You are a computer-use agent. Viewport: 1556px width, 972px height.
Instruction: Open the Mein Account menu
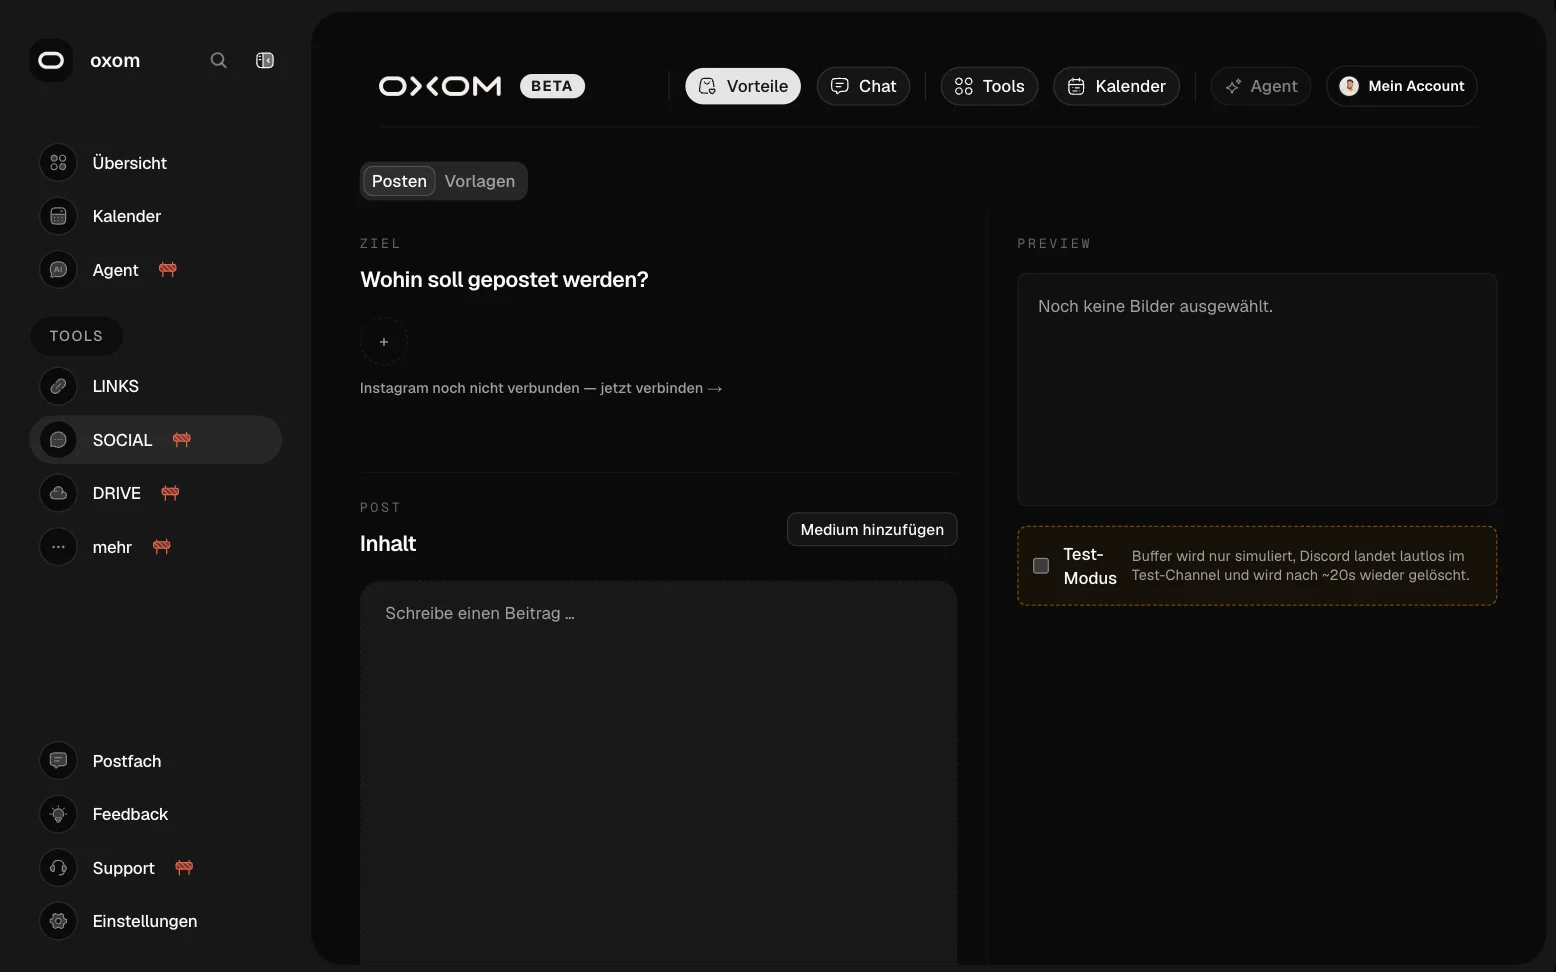(x=1402, y=86)
